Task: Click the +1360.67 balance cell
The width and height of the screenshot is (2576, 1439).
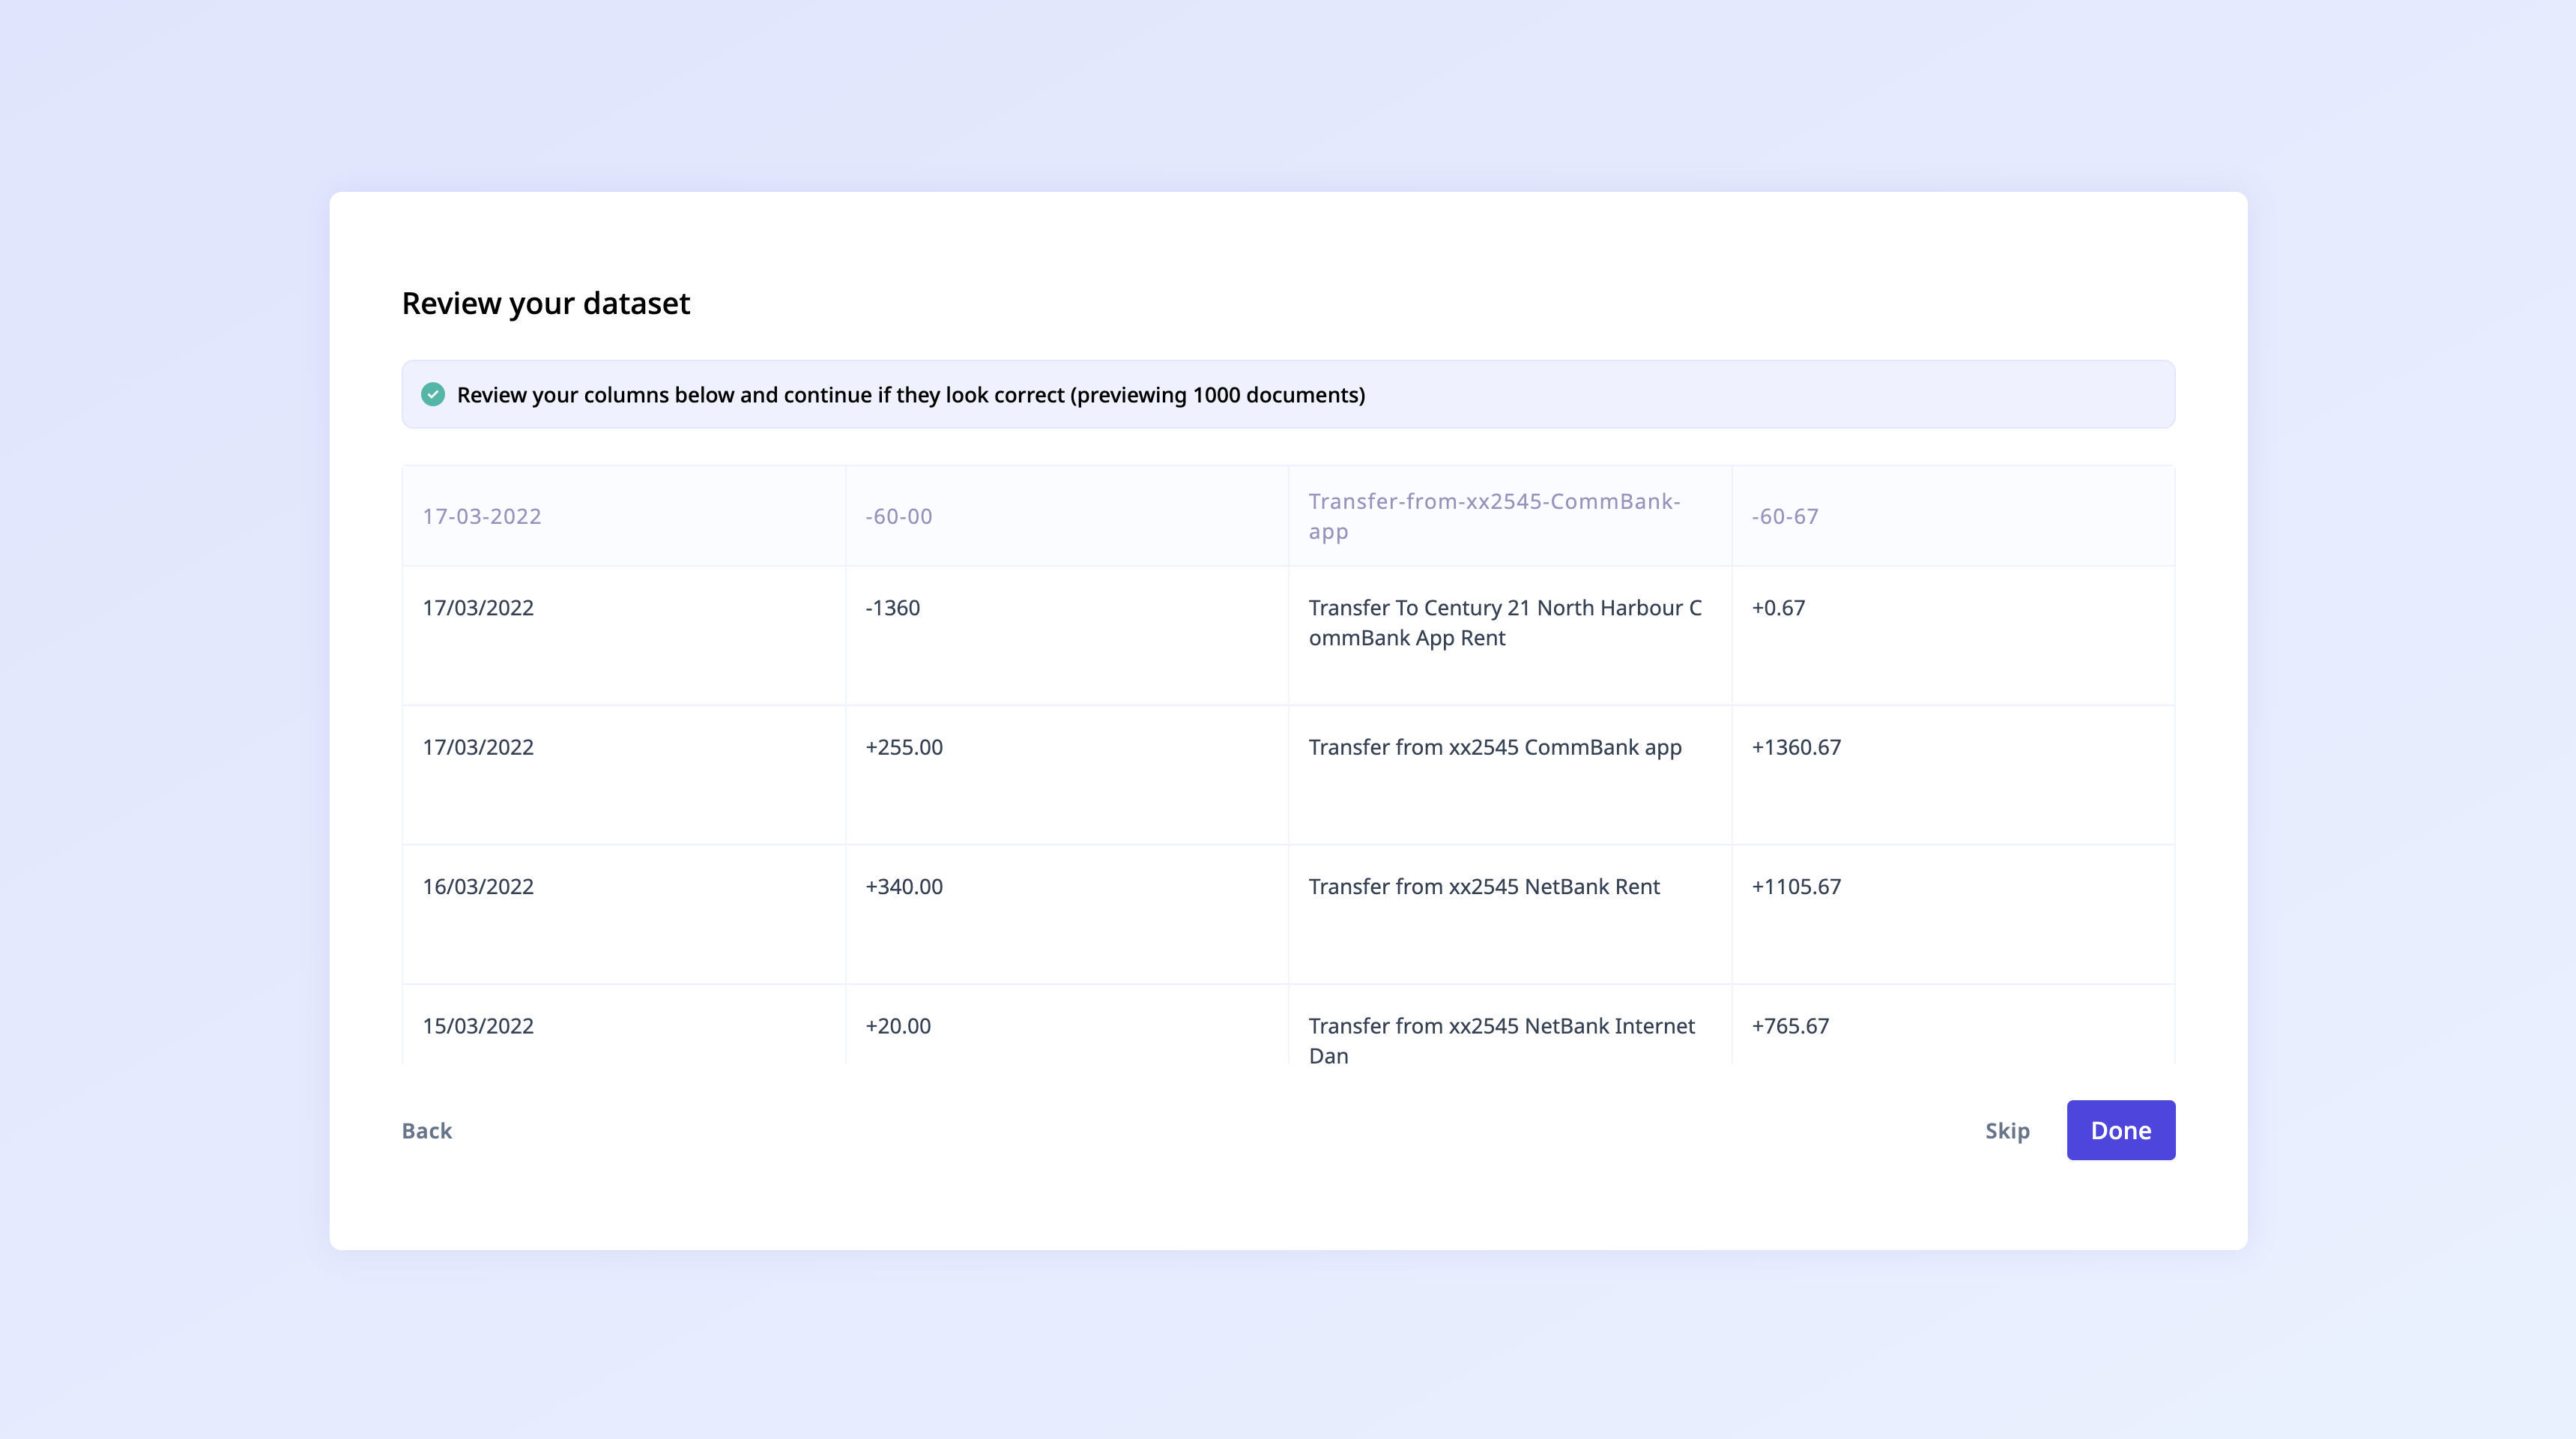Action: [1795, 747]
